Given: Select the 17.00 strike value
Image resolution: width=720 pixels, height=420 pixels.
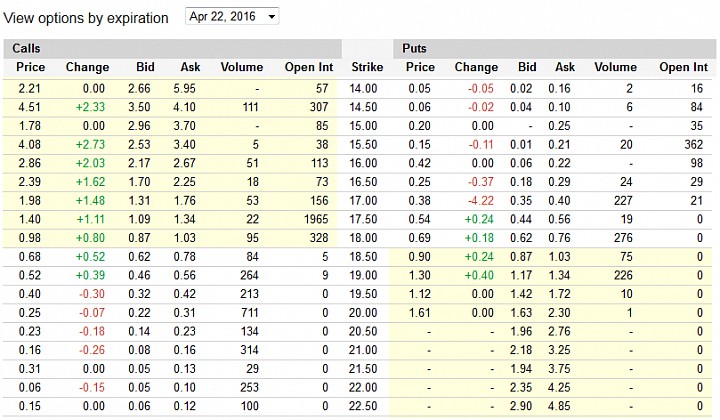Looking at the screenshot, I should pos(363,201).
